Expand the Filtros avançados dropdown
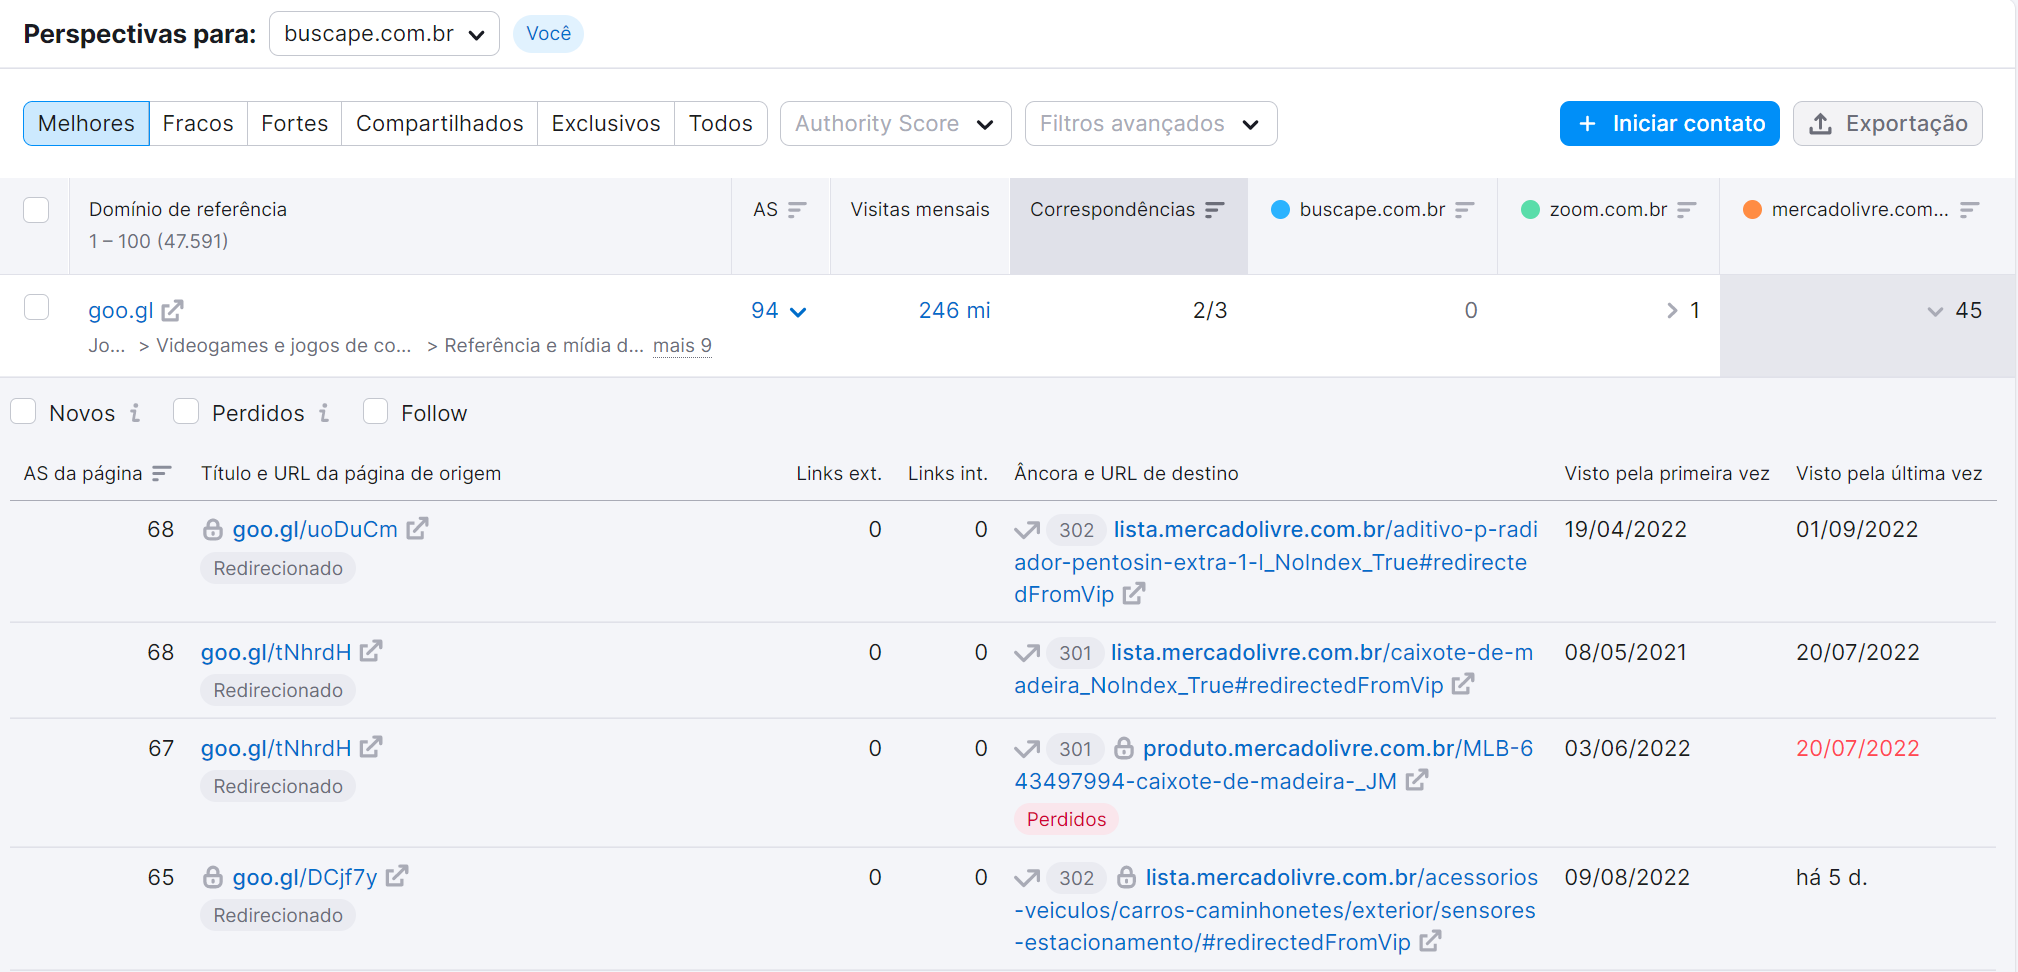The image size is (2018, 972). click(1150, 123)
